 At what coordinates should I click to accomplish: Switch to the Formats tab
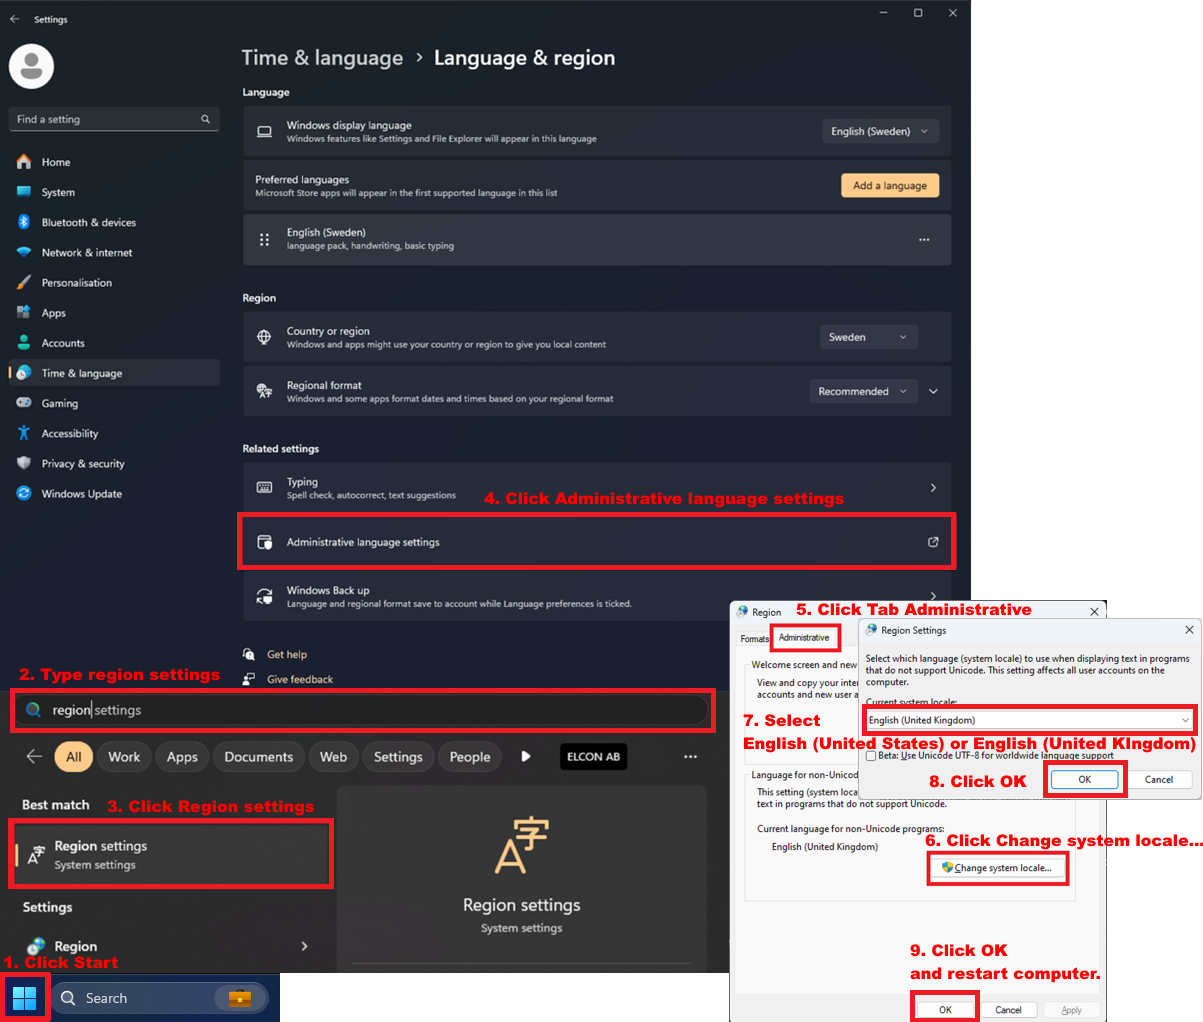pos(753,637)
